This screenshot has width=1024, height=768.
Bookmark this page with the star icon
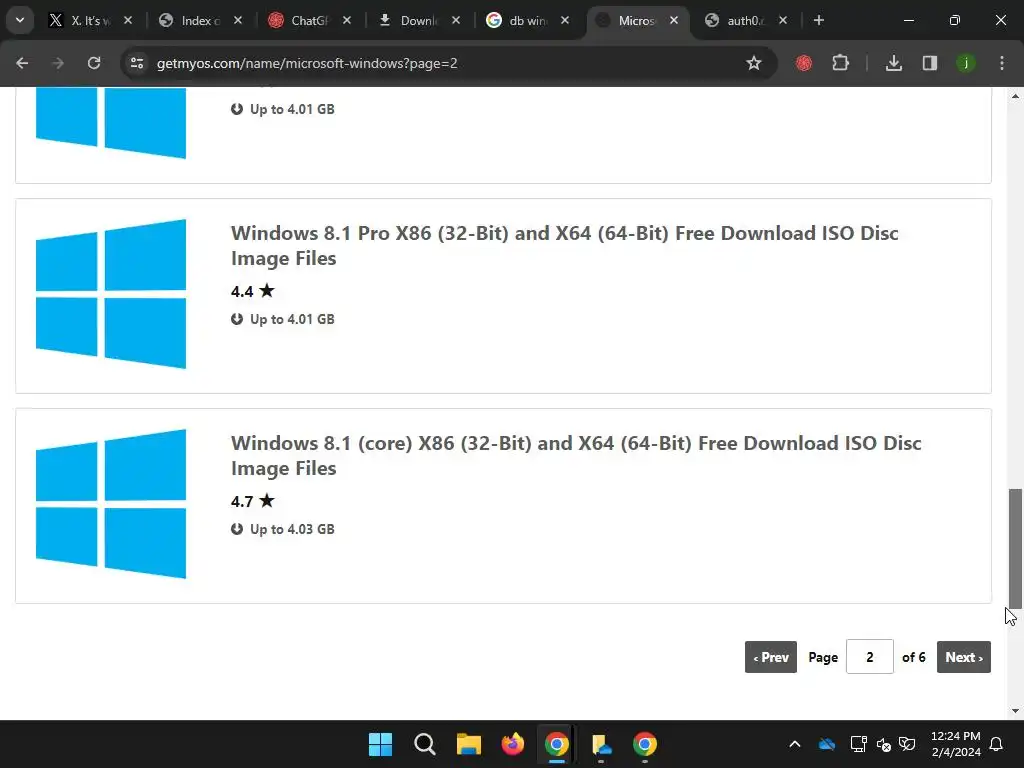coord(754,63)
